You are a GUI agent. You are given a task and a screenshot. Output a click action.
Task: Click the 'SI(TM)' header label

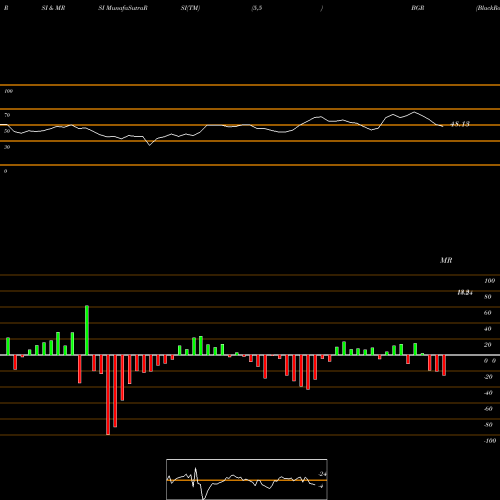[190, 8]
